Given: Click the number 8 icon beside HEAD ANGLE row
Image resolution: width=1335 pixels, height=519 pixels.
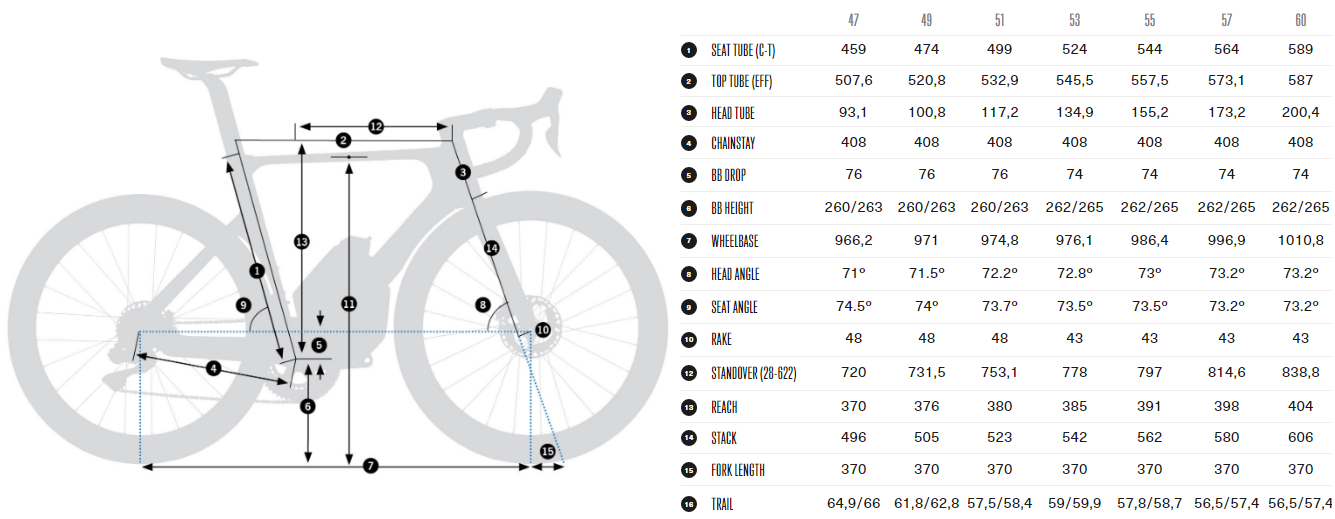Looking at the screenshot, I should coord(689,273).
